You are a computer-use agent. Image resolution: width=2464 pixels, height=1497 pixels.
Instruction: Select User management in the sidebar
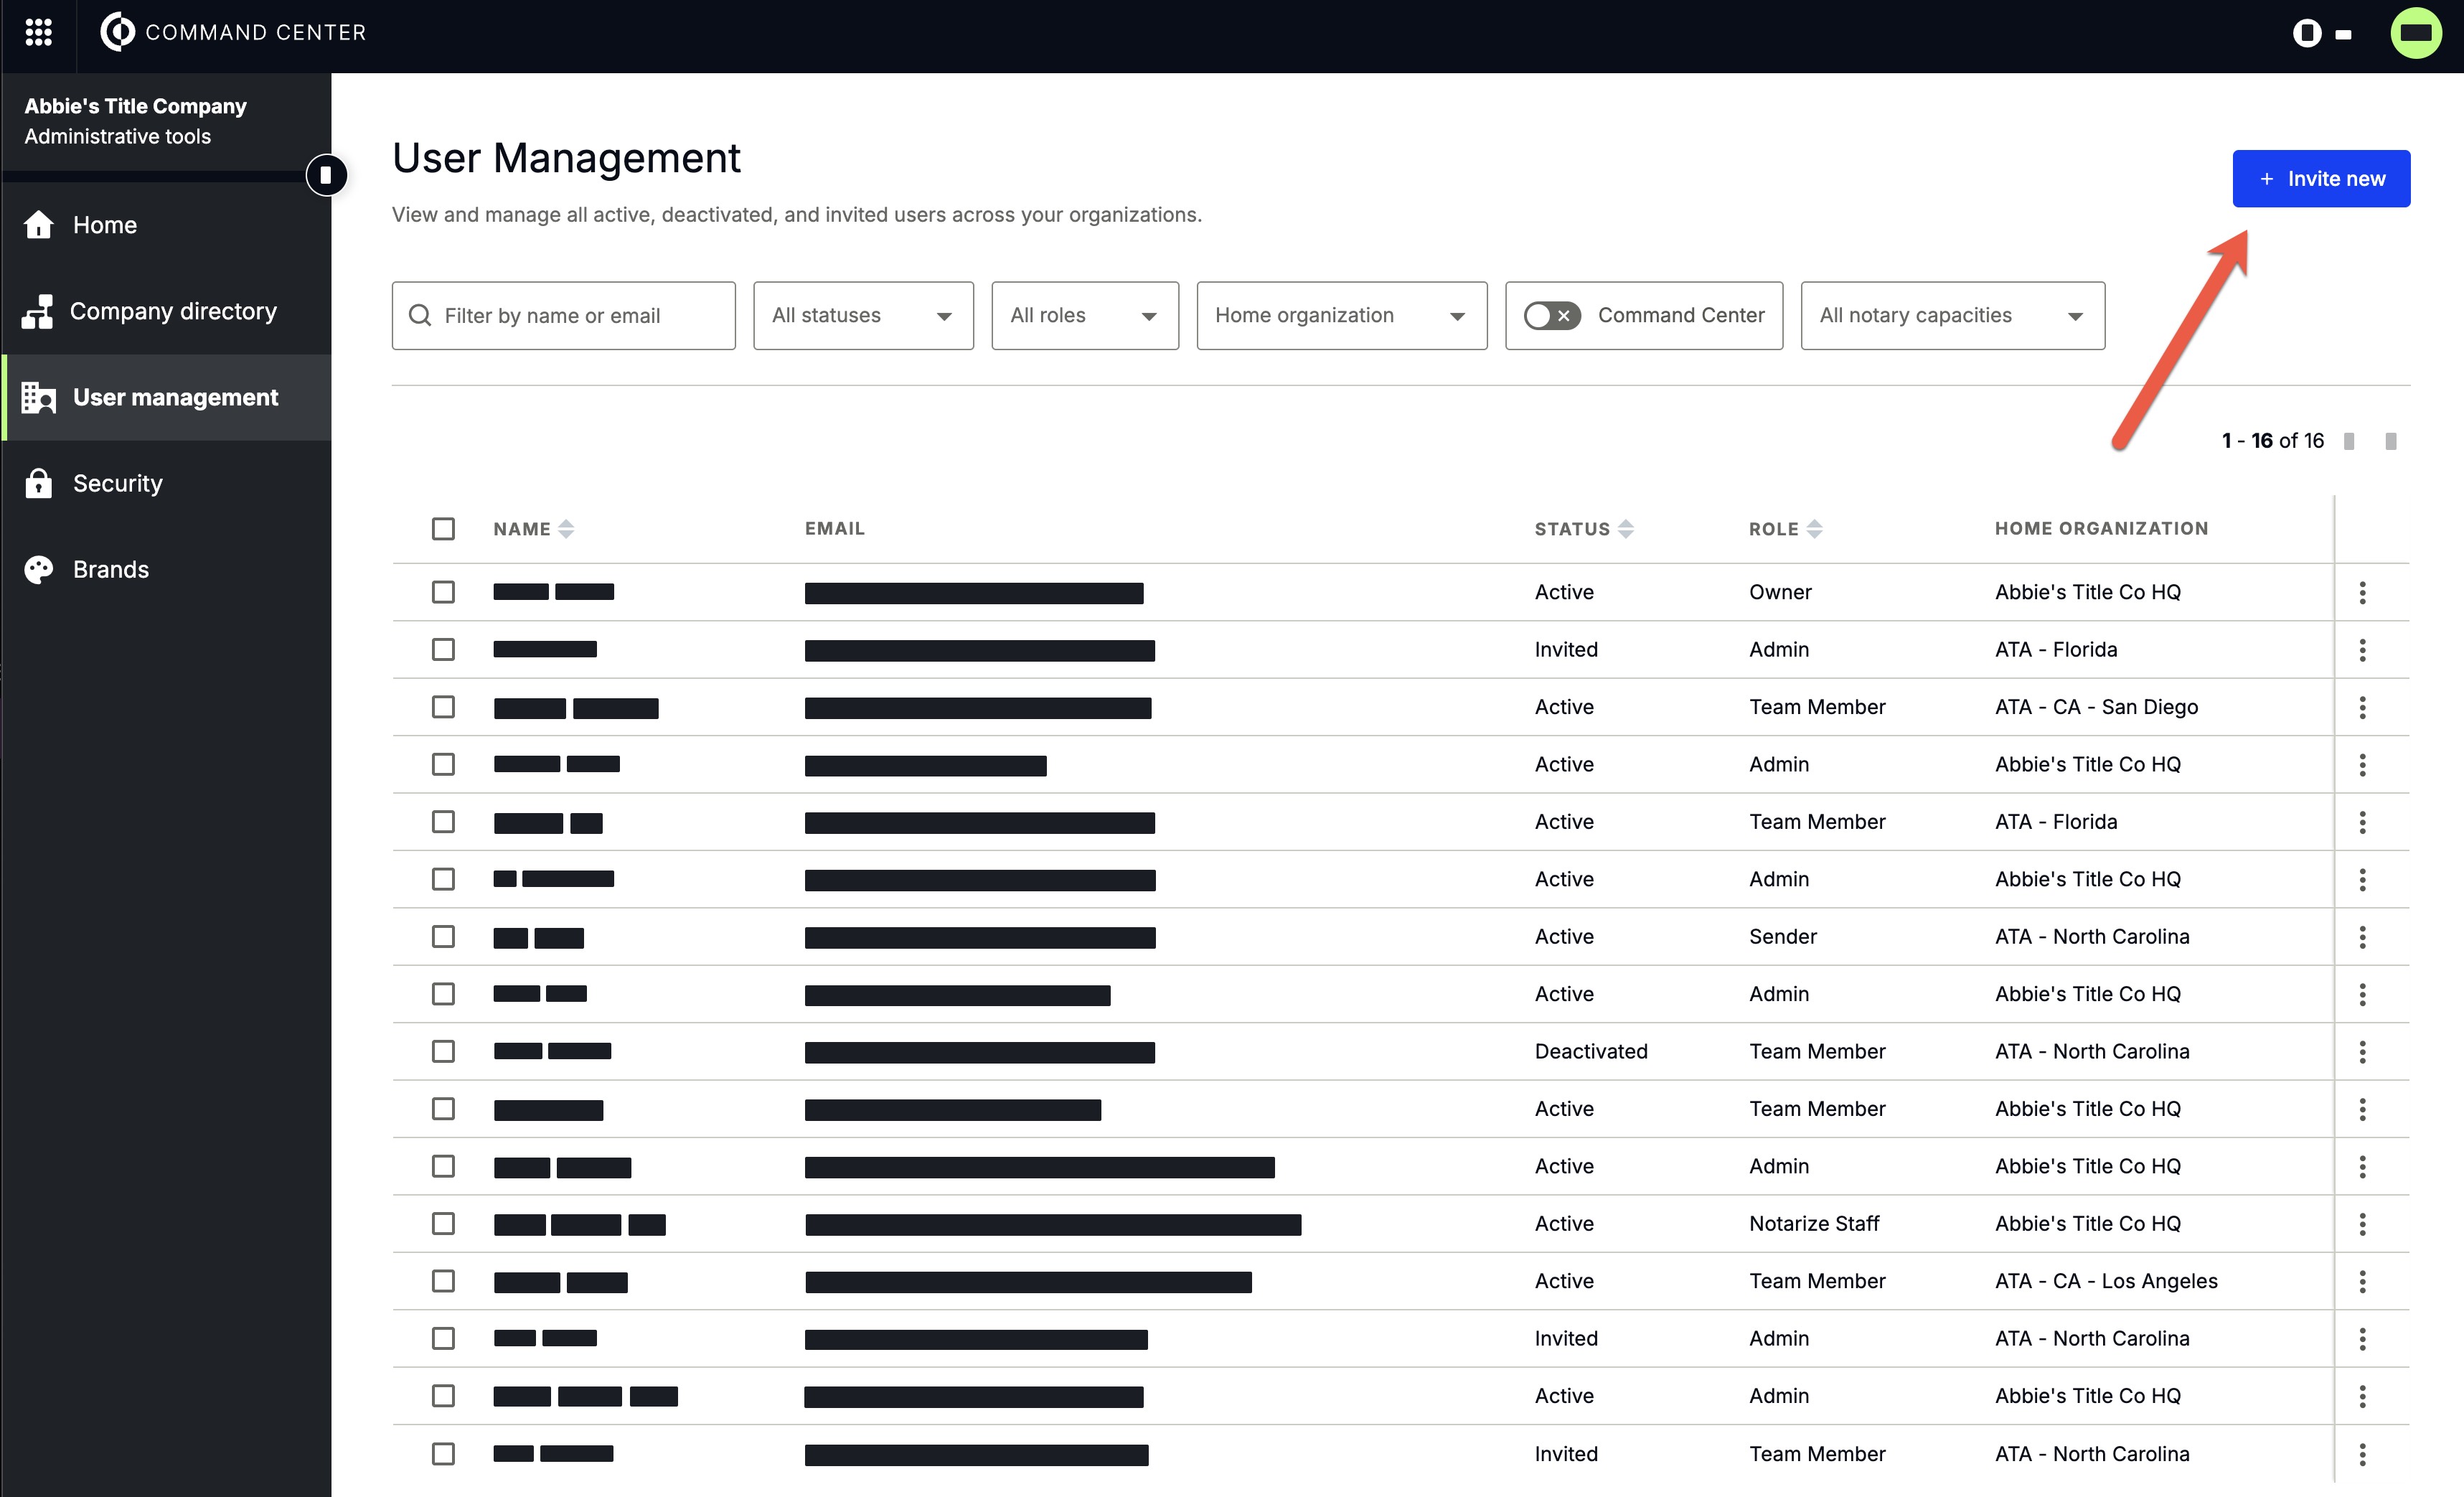tap(167, 397)
